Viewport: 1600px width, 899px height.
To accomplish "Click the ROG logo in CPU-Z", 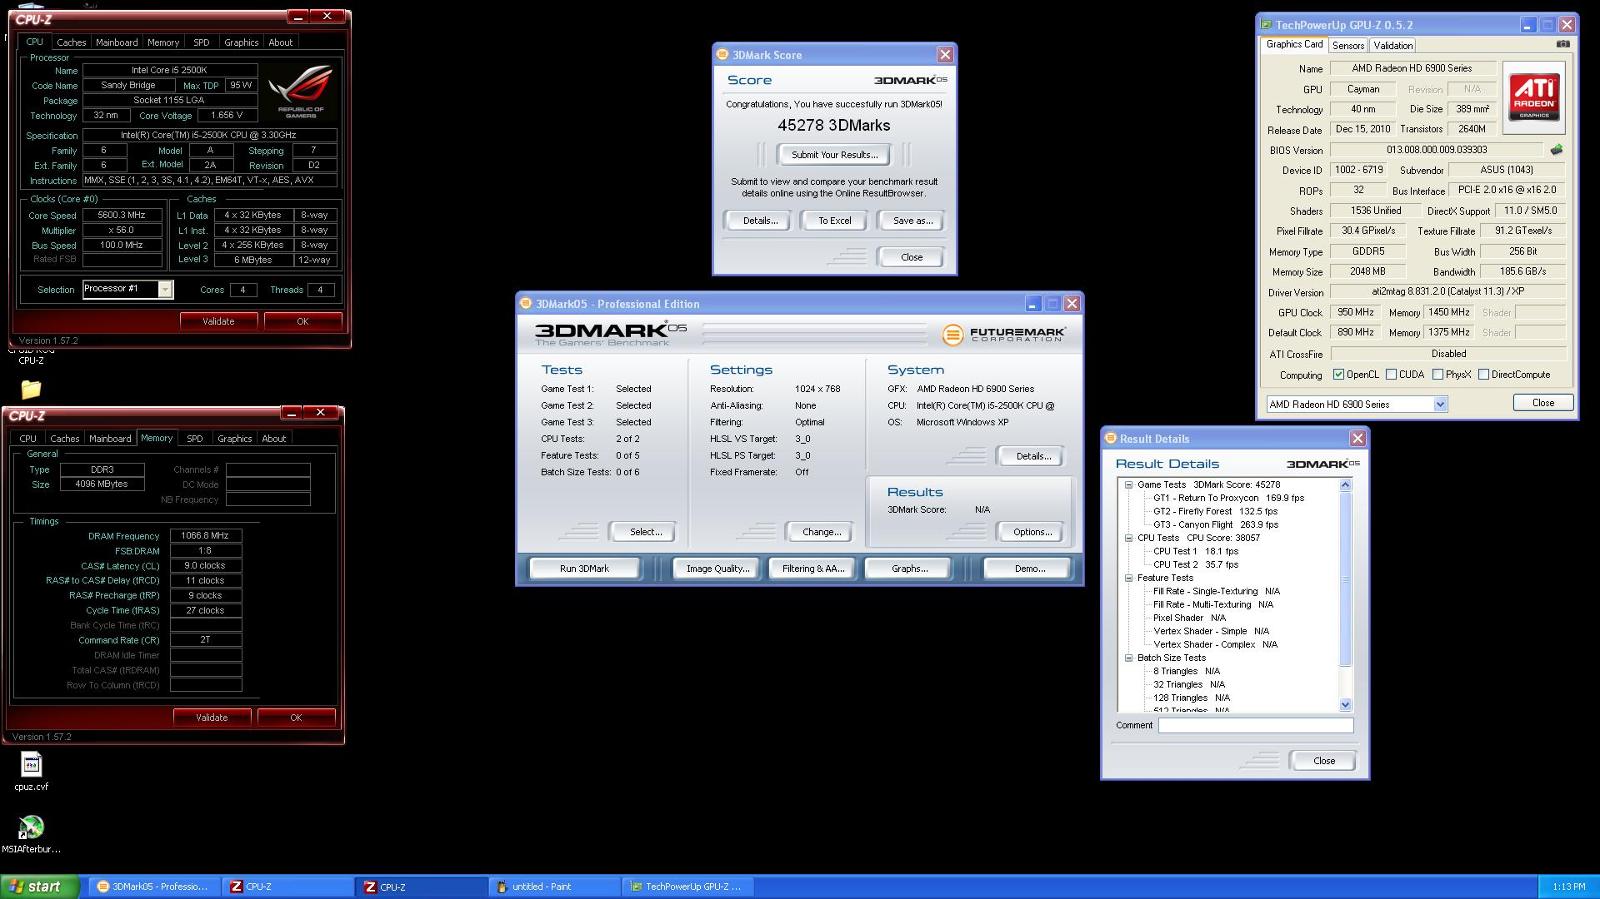I will tap(301, 92).
